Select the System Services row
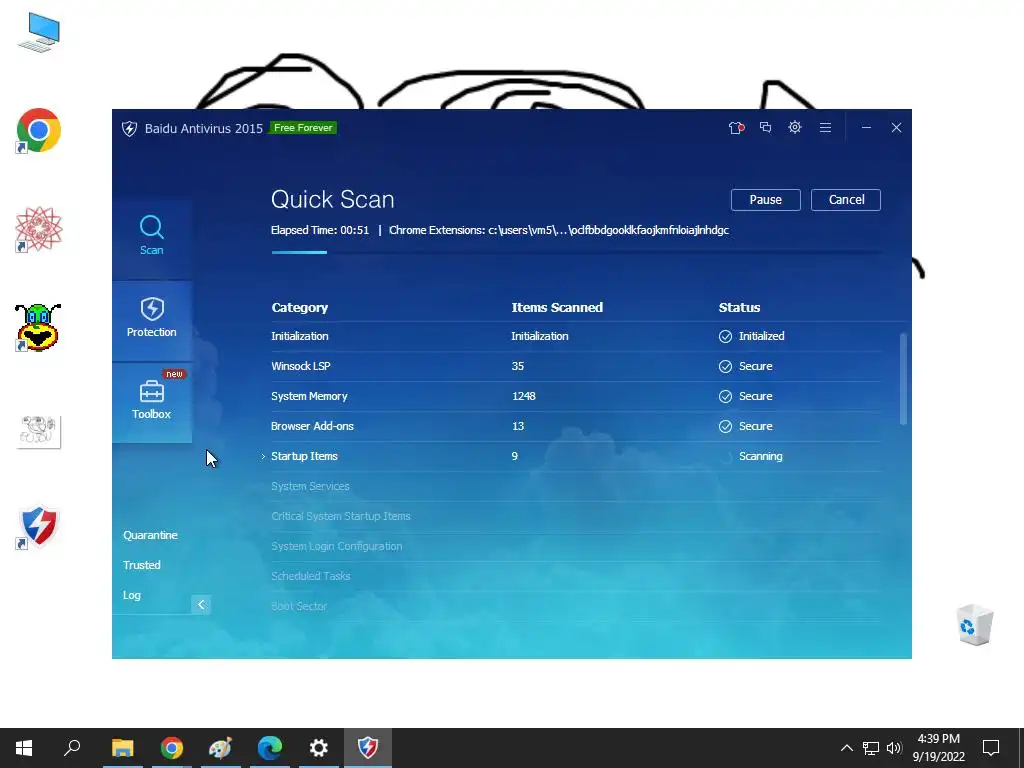The width and height of the screenshot is (1024, 768). [576, 487]
